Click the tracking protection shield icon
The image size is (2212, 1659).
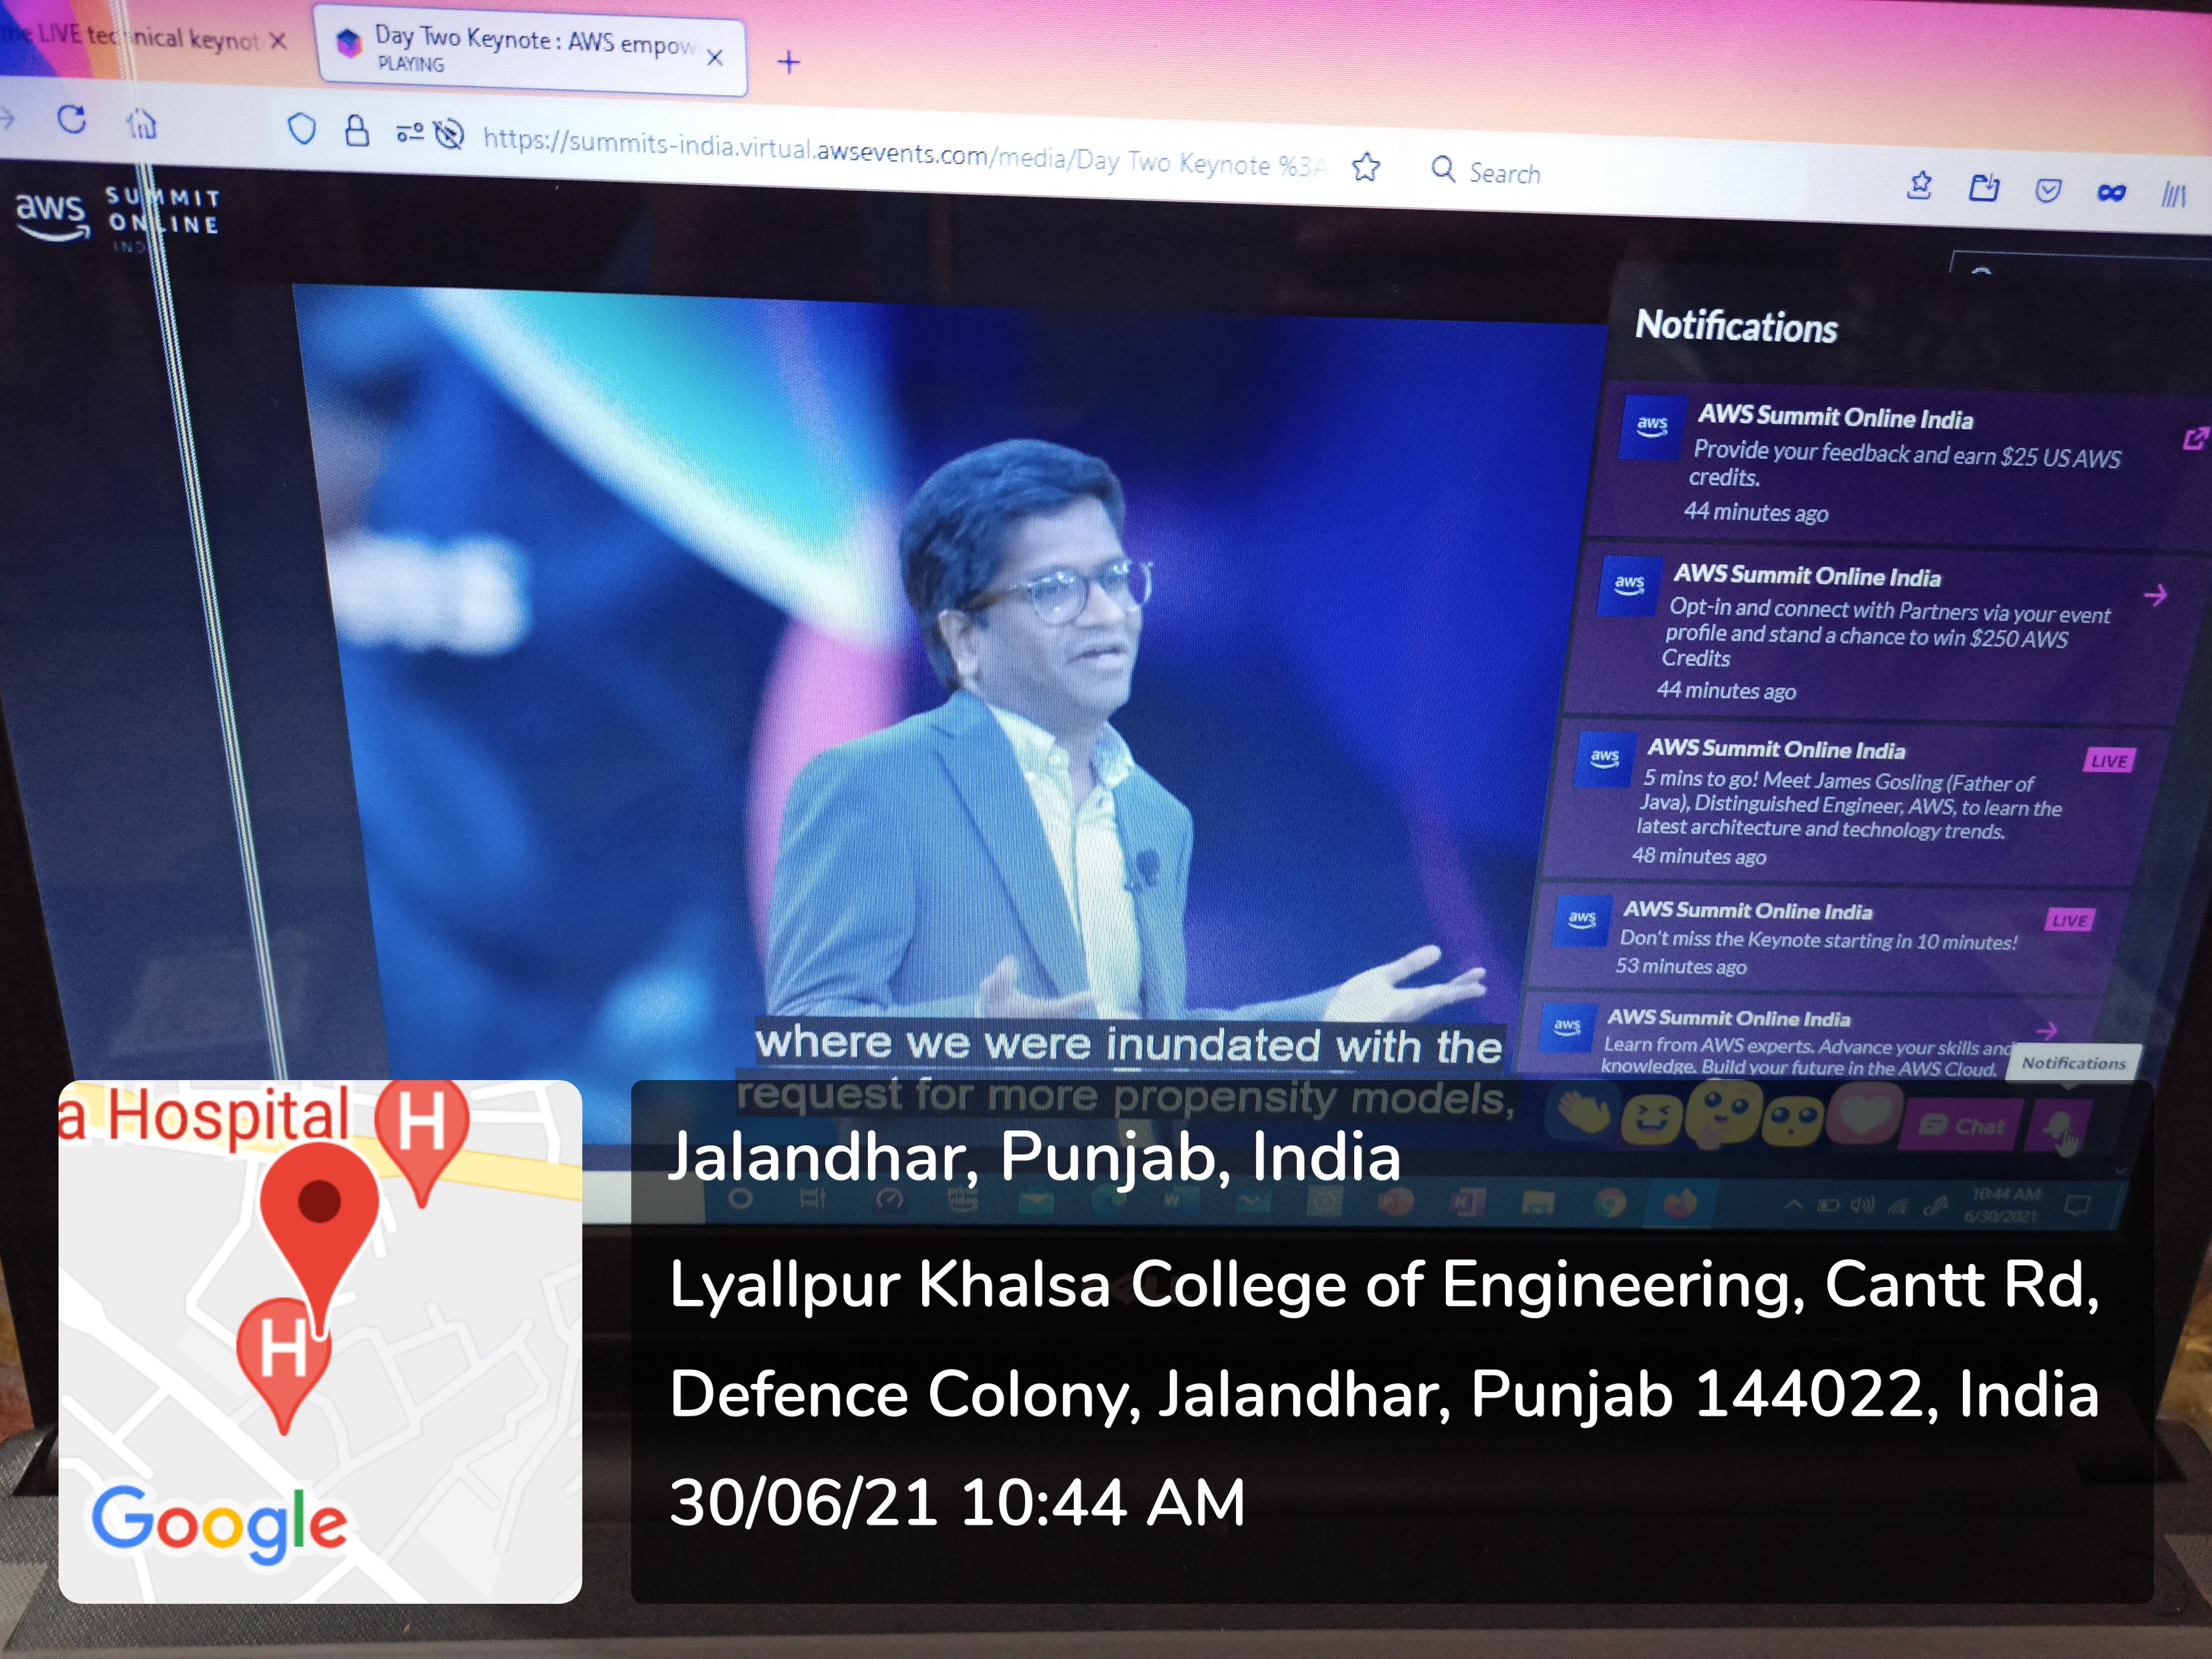tap(301, 128)
